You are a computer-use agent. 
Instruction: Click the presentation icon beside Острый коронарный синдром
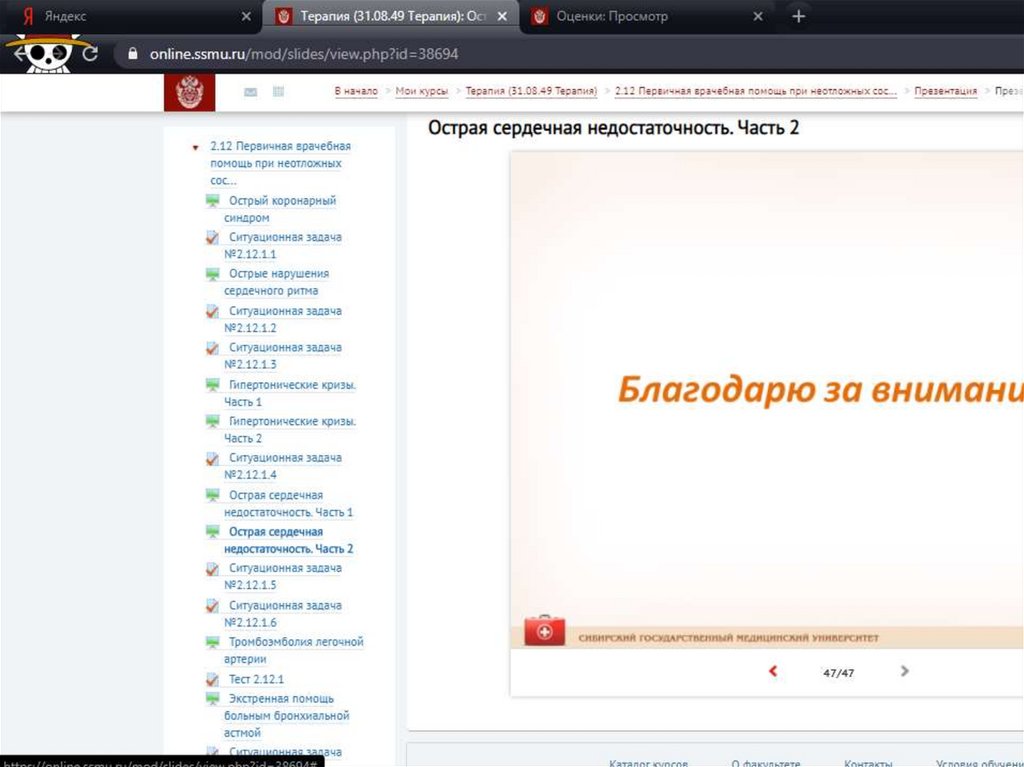(x=212, y=201)
